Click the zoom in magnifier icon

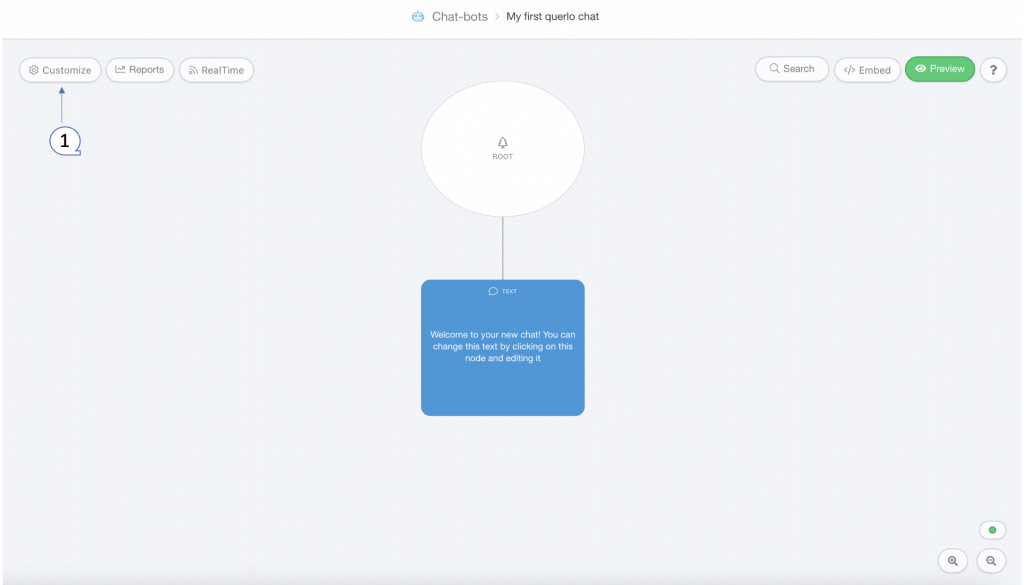point(953,561)
